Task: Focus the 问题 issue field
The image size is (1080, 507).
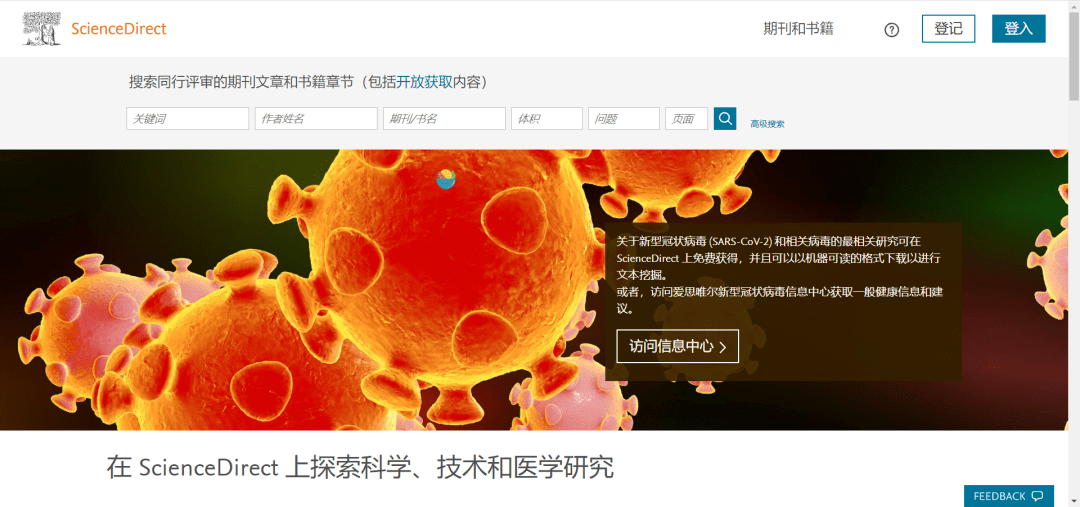Action: click(624, 118)
